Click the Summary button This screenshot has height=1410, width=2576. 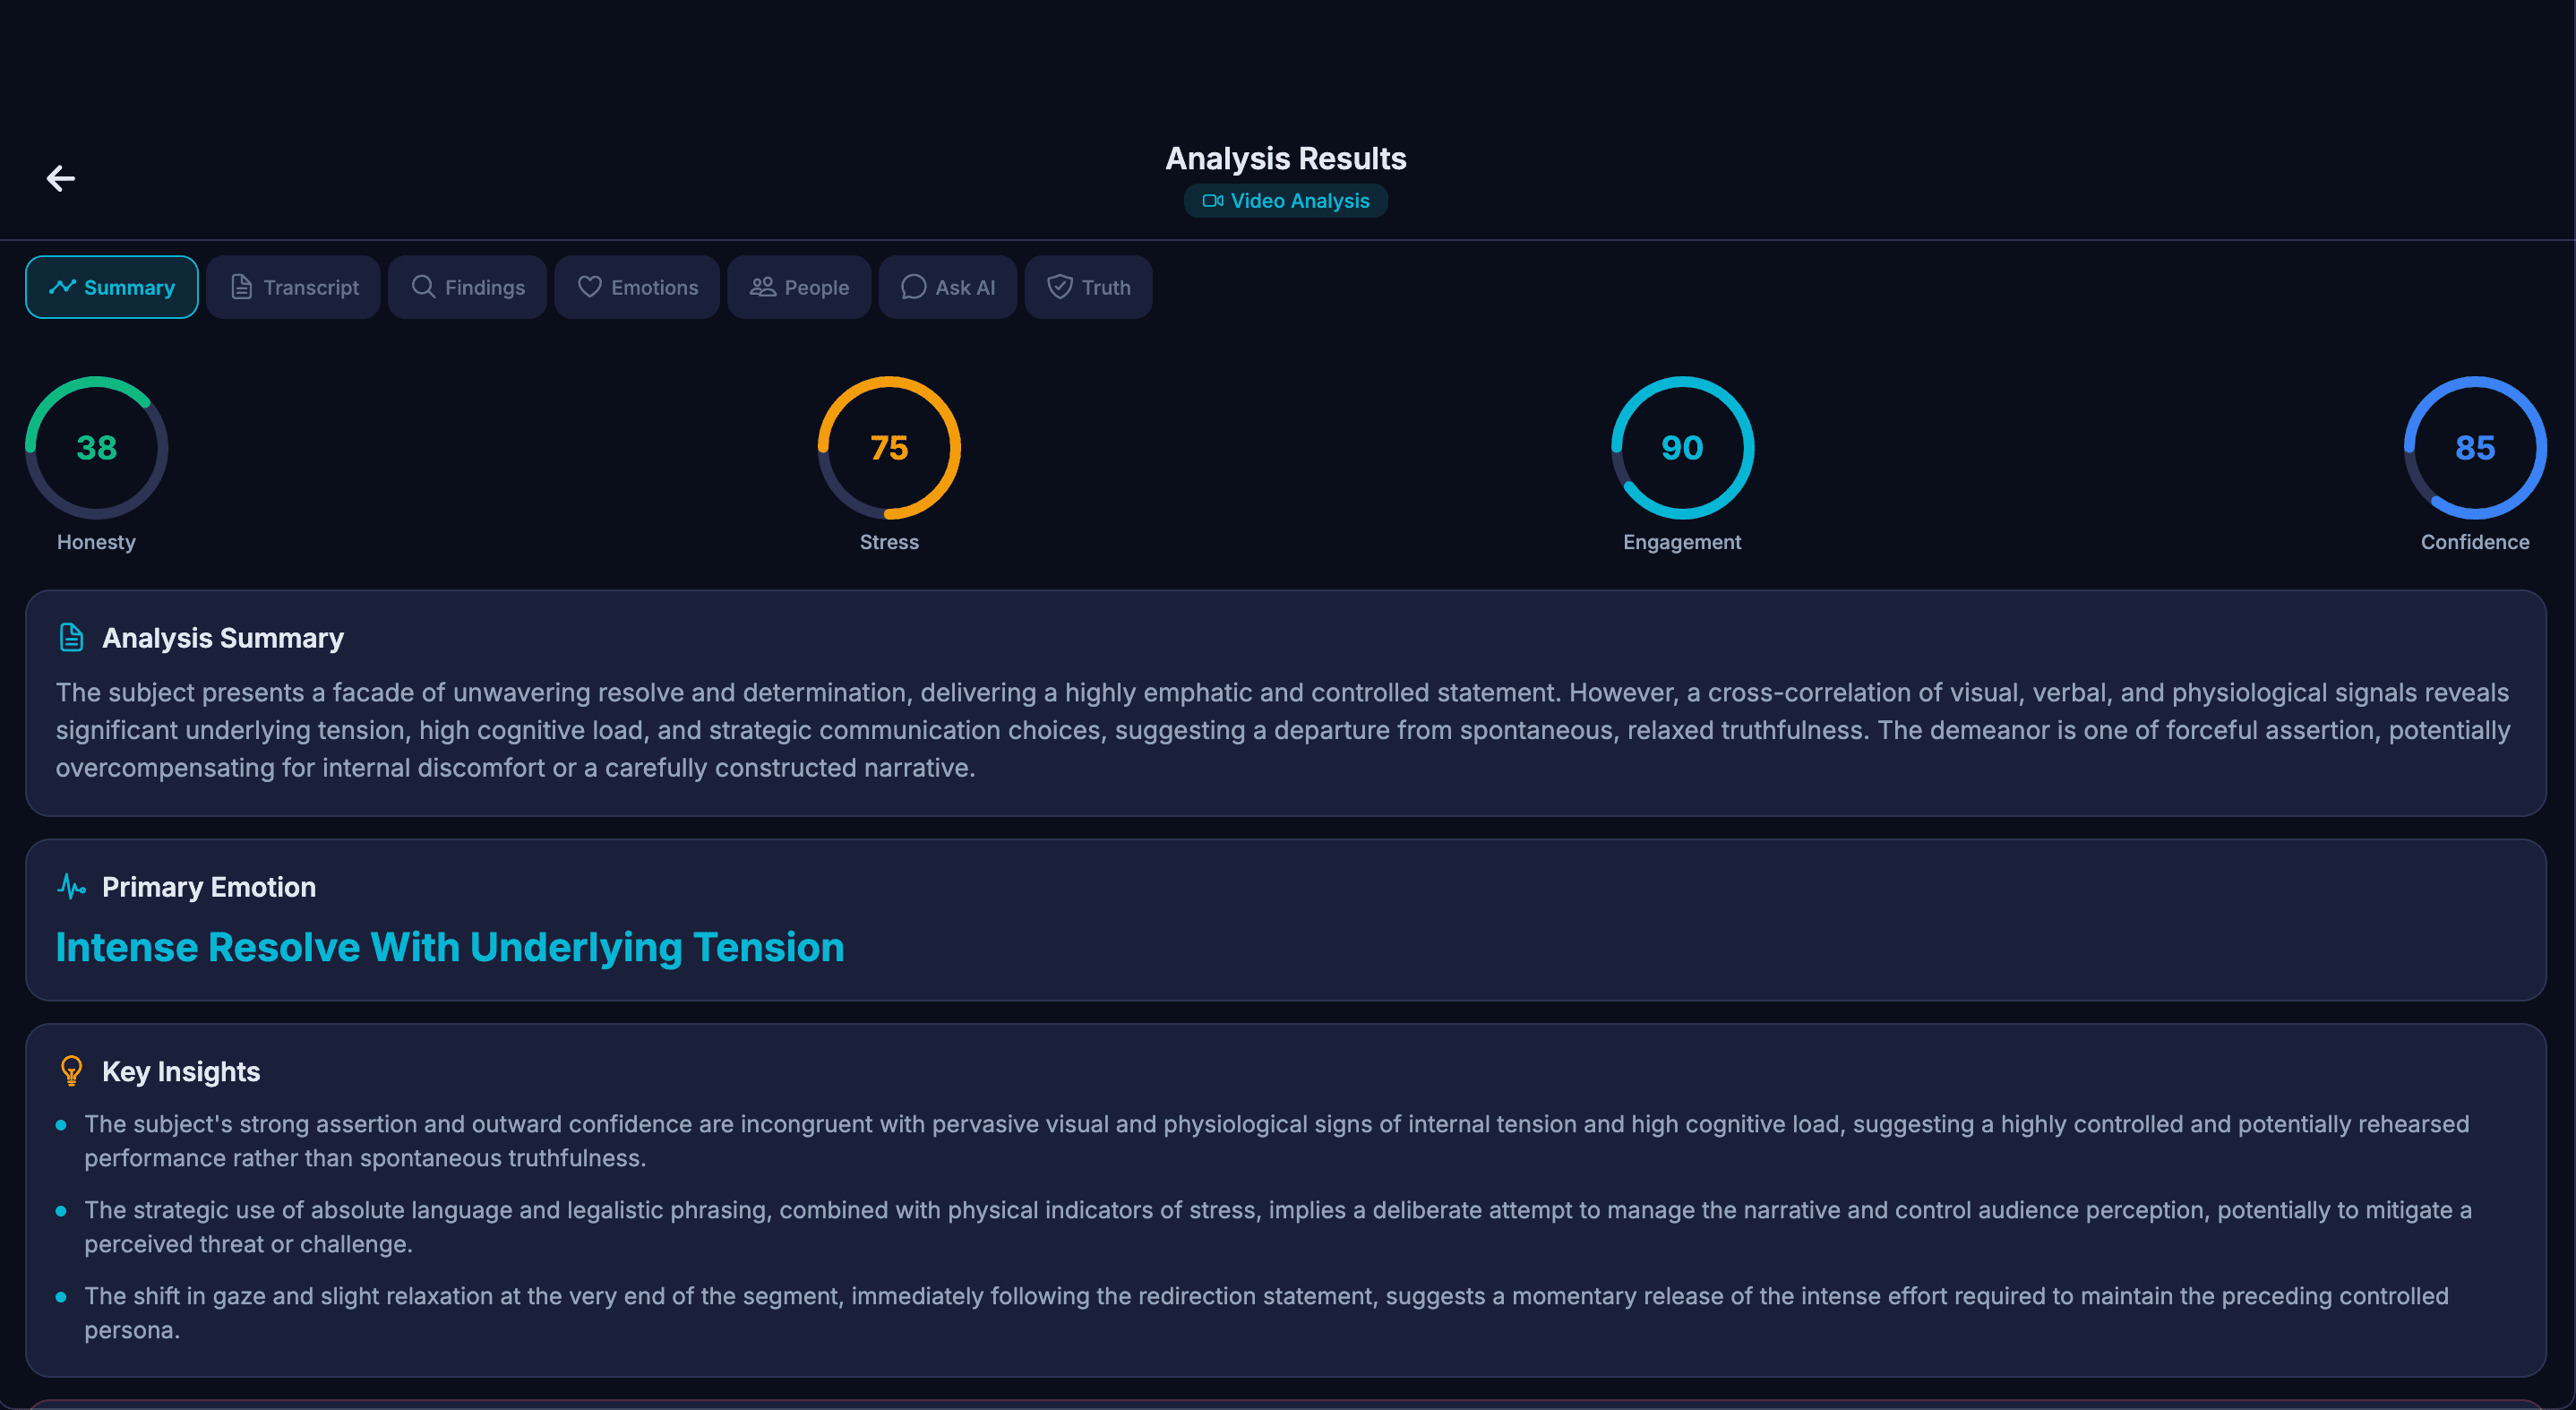[x=111, y=287]
